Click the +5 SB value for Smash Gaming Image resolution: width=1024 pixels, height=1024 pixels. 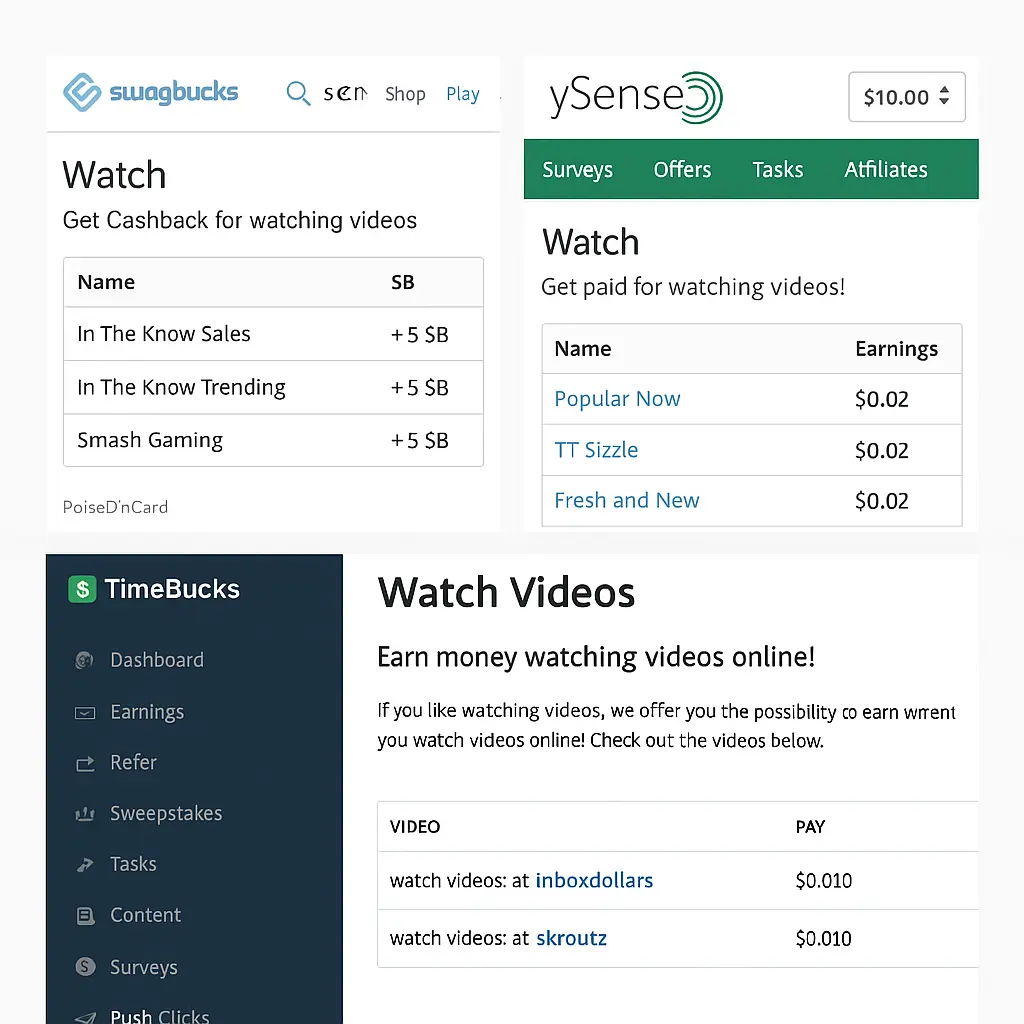[419, 441]
